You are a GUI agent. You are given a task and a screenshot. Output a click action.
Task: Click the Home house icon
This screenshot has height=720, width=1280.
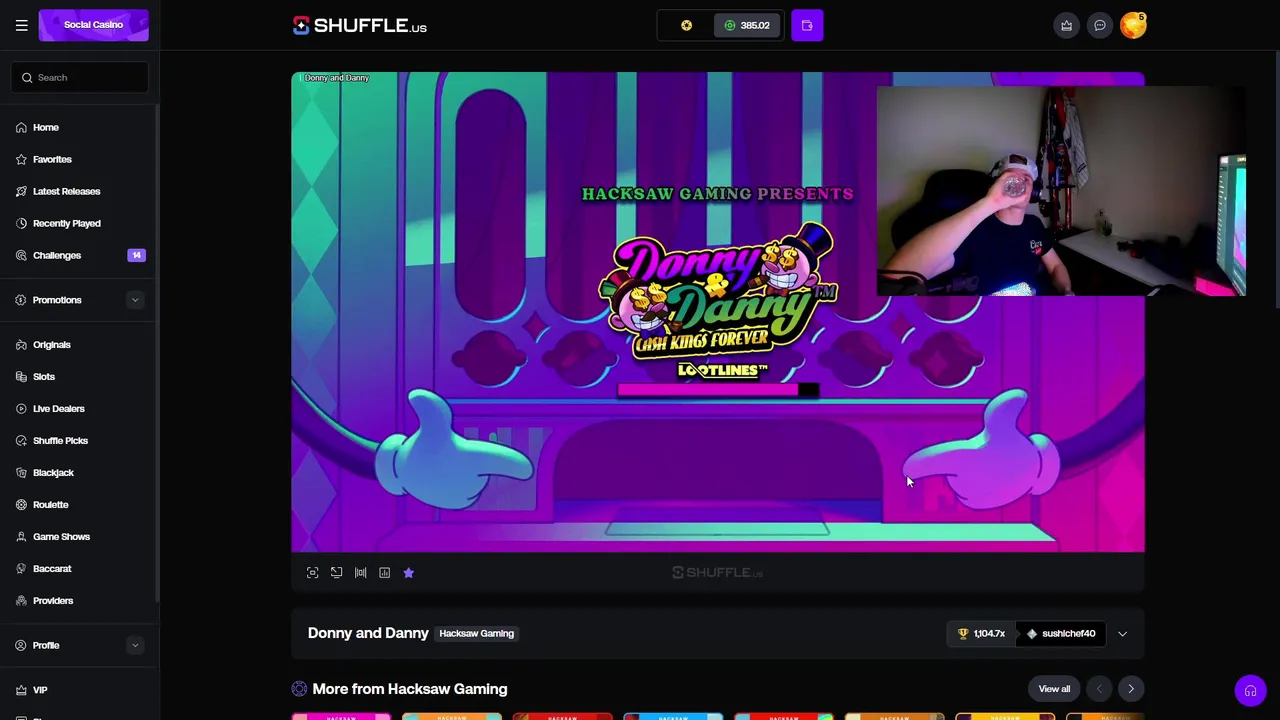pyautogui.click(x=21, y=127)
